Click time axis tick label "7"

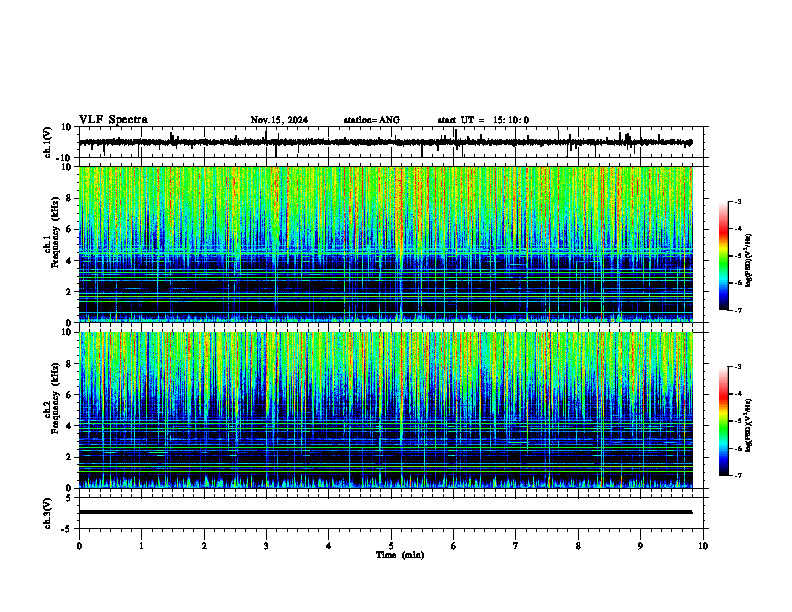click(x=516, y=546)
